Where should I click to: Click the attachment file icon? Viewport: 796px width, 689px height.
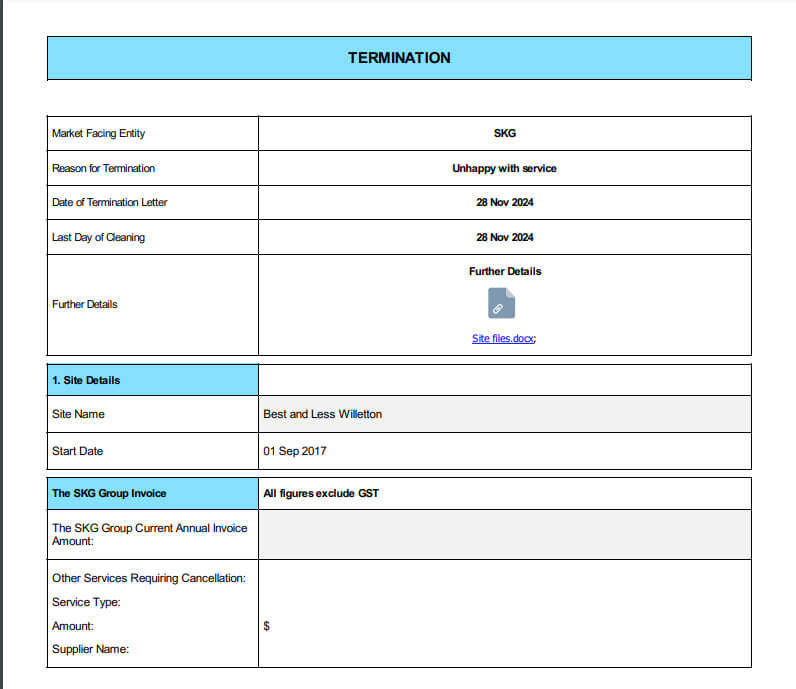502,303
